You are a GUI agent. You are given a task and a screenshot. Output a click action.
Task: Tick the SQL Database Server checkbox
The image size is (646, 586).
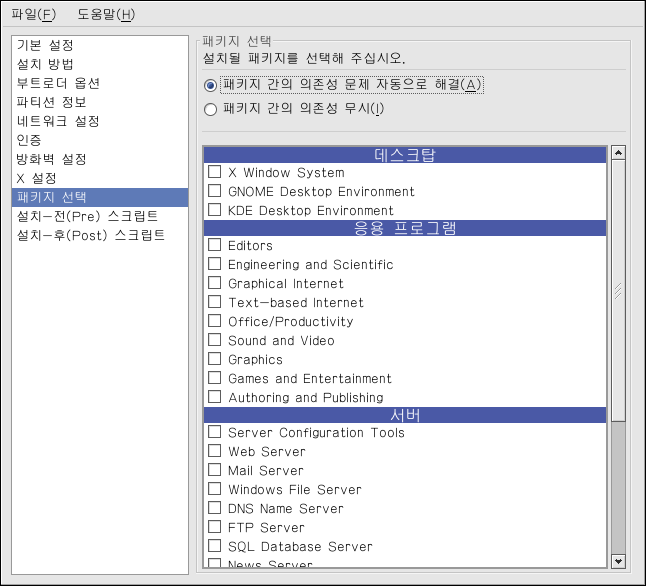214,546
